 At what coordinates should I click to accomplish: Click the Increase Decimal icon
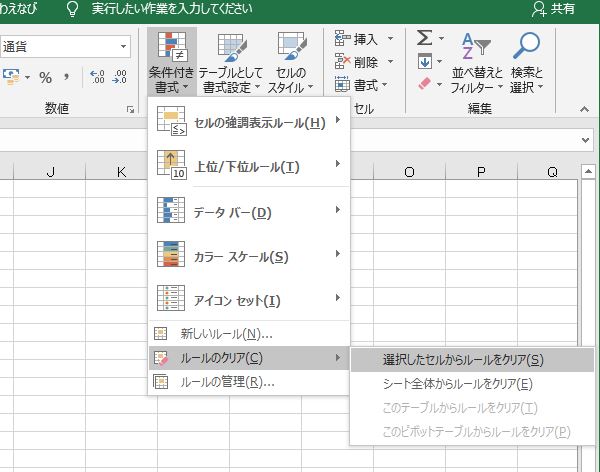click(x=97, y=77)
